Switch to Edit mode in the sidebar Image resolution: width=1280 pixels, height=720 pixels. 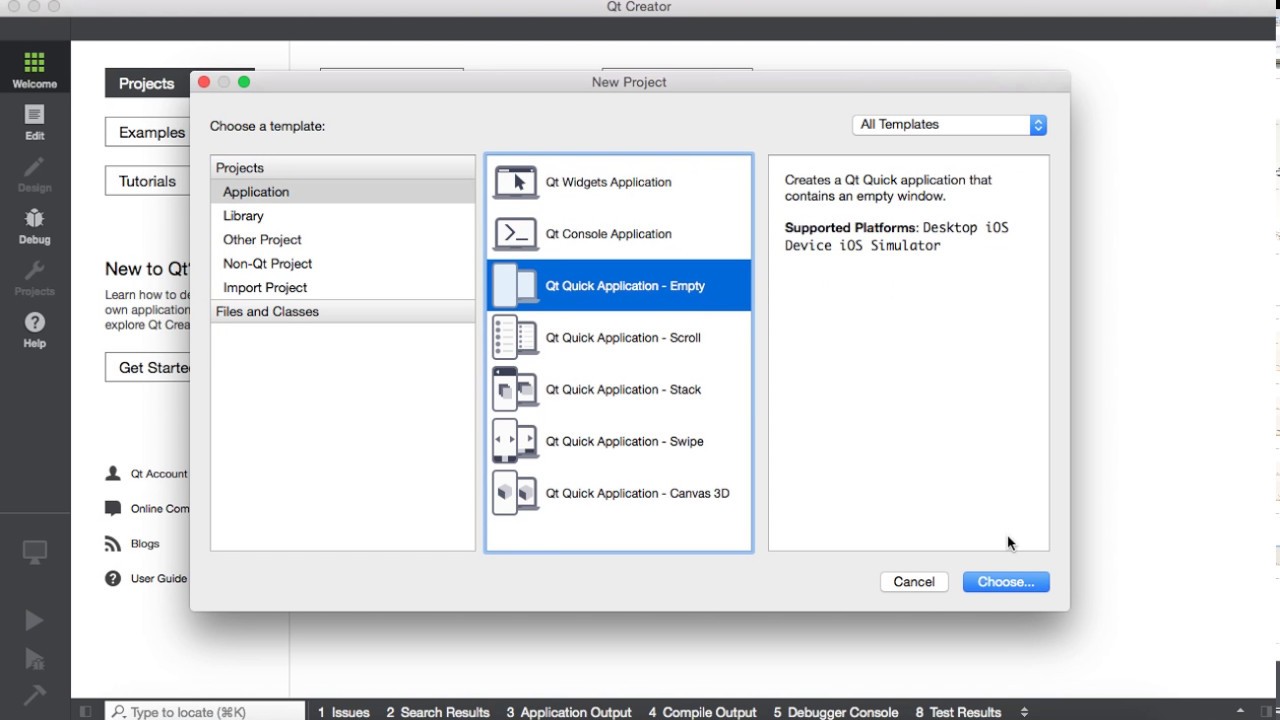pyautogui.click(x=35, y=122)
